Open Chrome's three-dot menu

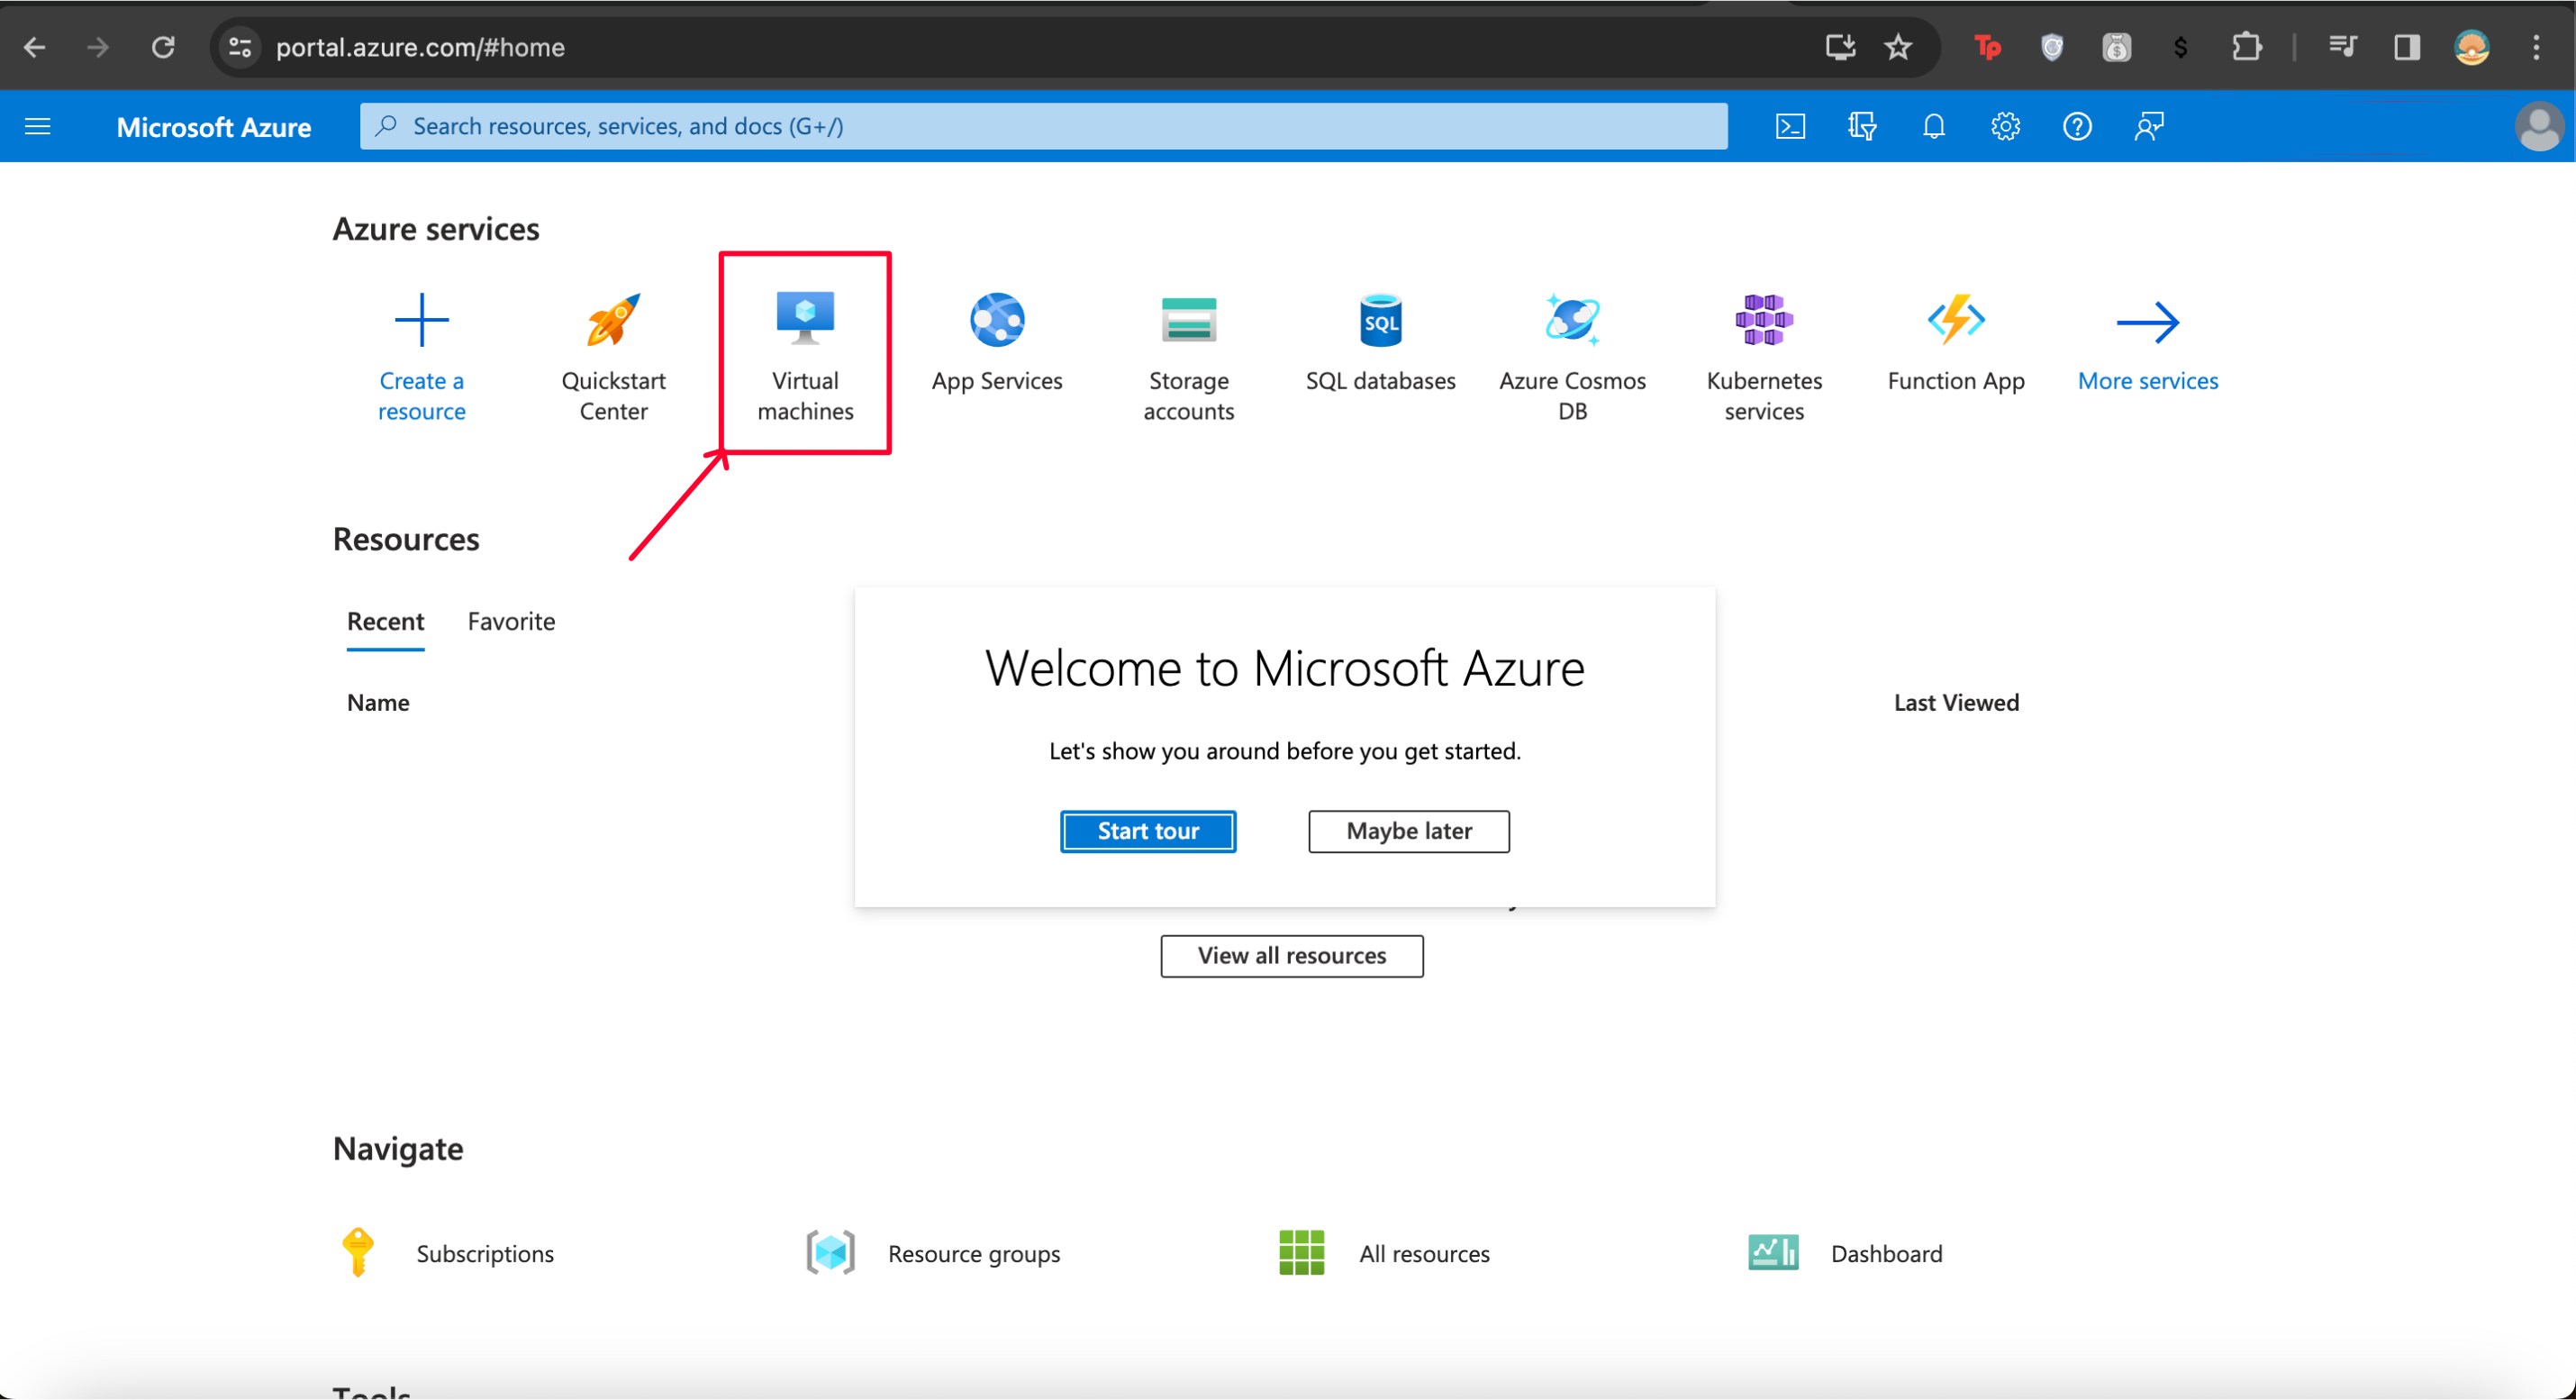click(2535, 47)
